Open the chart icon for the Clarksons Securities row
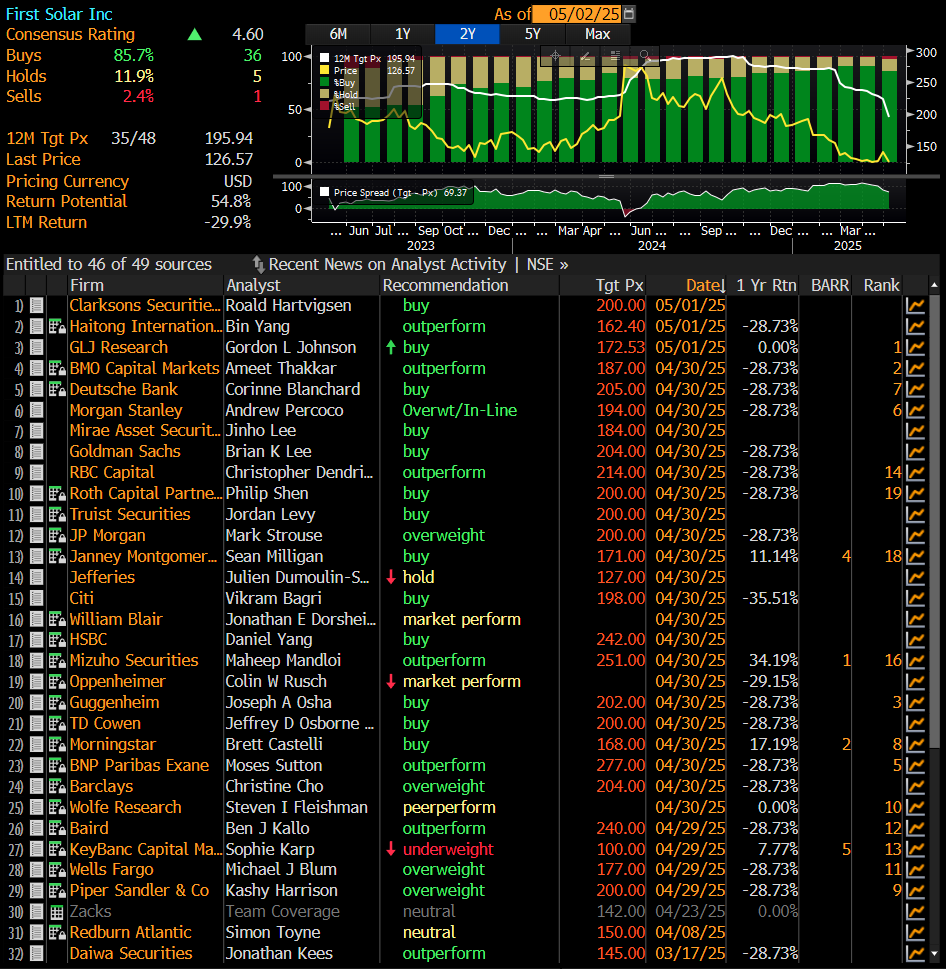The height and width of the screenshot is (969, 946). [x=915, y=305]
